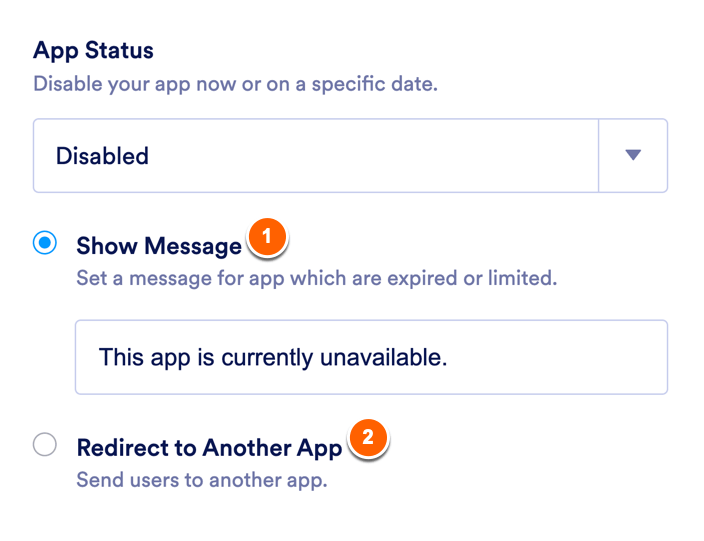Select the Redirect to Another App radio button

(x=45, y=445)
